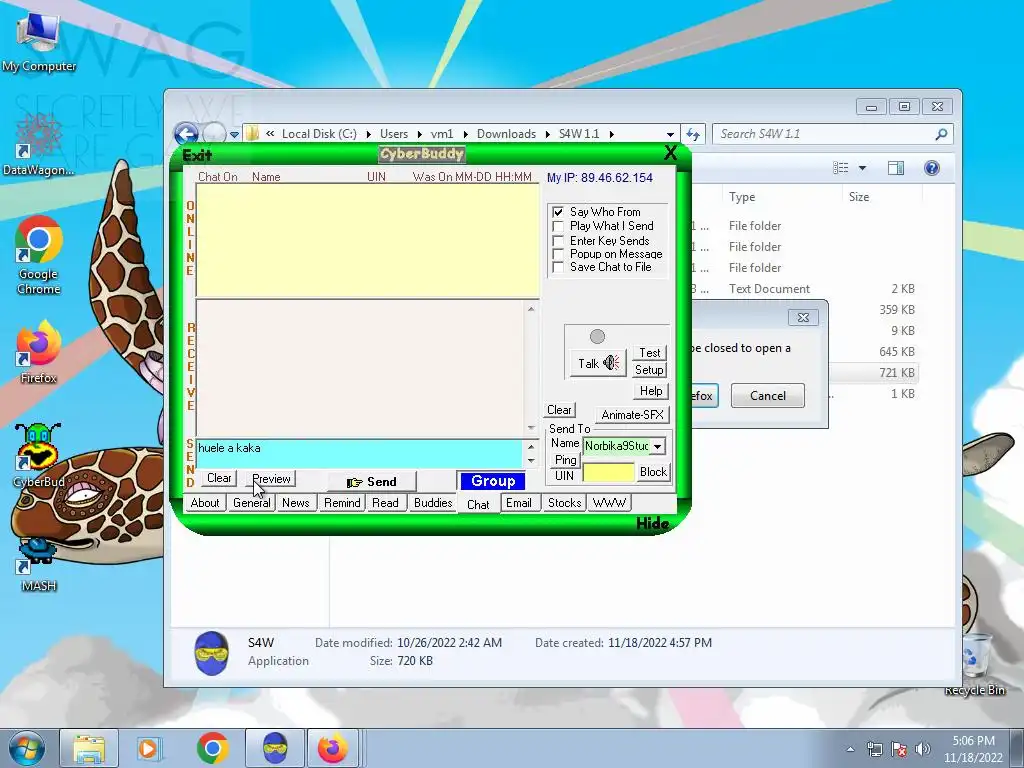This screenshot has width=1024, height=768.
Task: Refresh the Explorer address bar
Action: click(x=693, y=134)
